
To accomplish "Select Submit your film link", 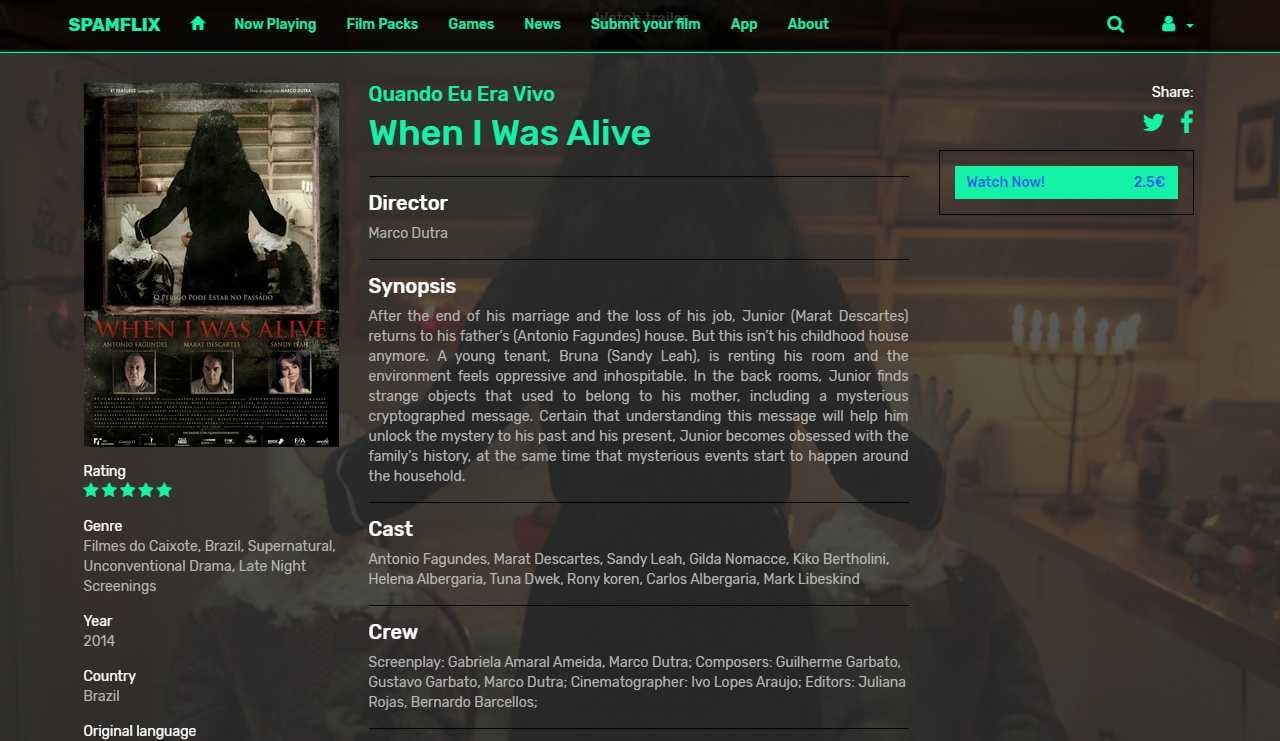I will tap(645, 24).
